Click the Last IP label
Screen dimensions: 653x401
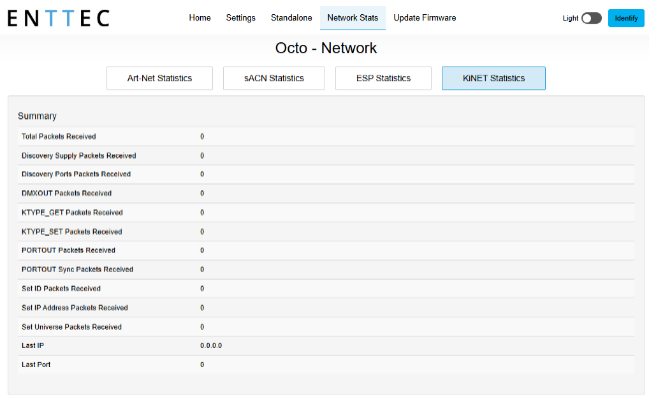(32, 346)
